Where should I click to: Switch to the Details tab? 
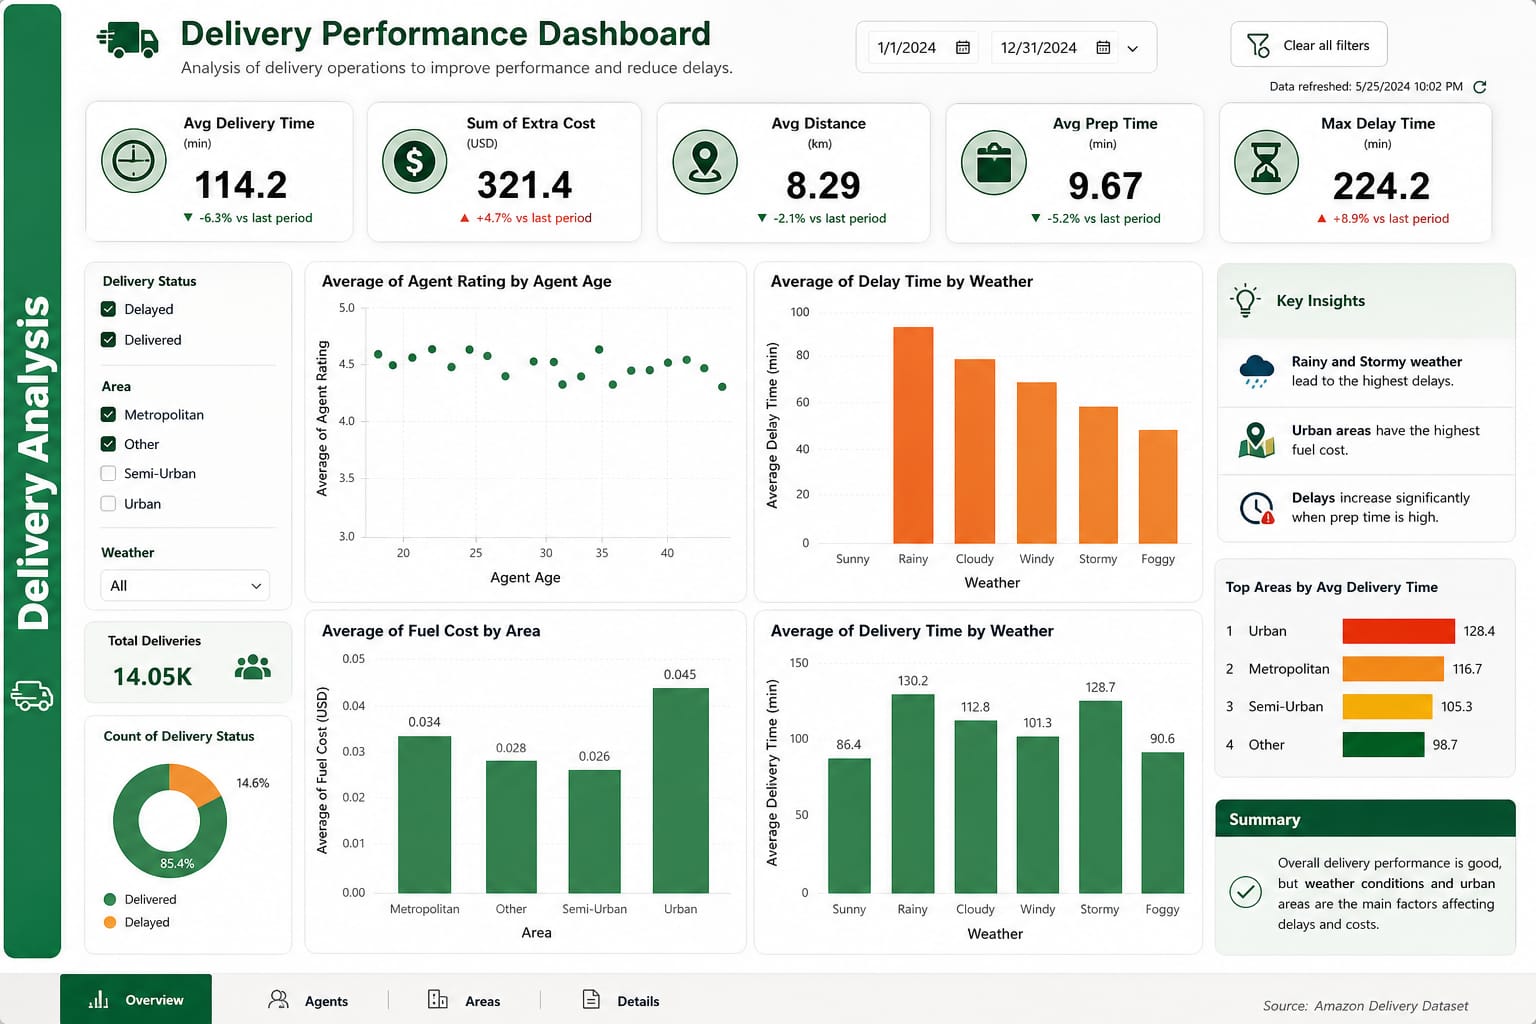(621, 1000)
